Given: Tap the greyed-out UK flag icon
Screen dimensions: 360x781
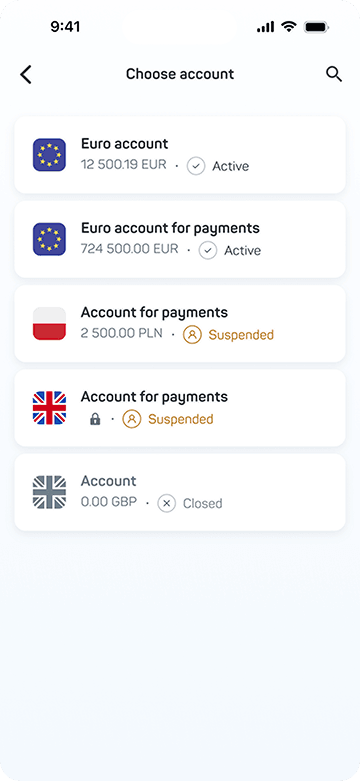Looking at the screenshot, I should tap(49, 492).
